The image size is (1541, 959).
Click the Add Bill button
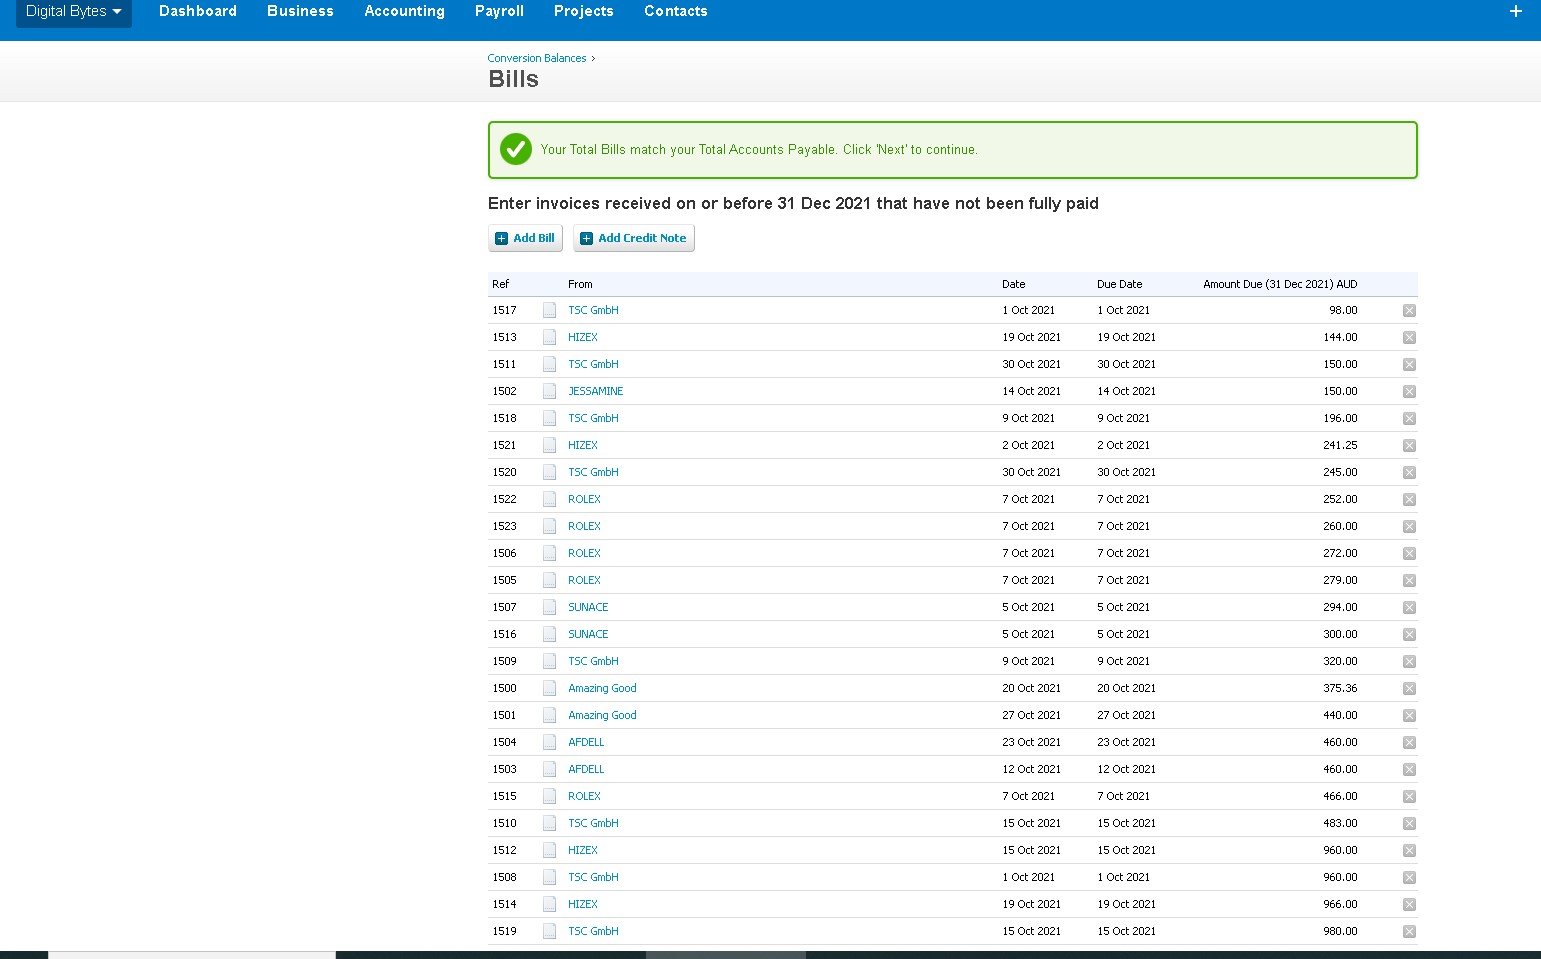click(x=525, y=238)
